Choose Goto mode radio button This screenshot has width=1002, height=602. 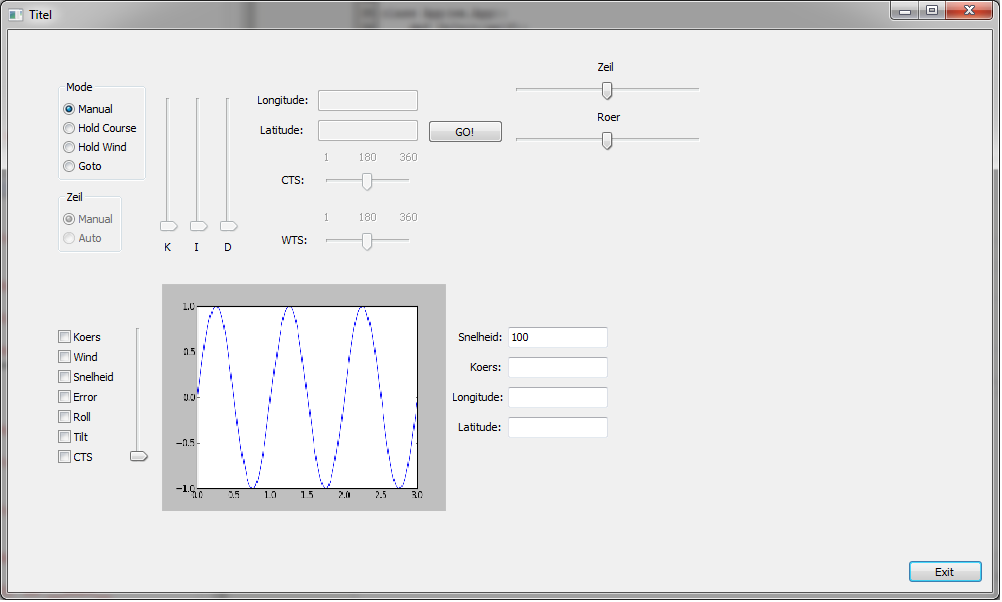(x=69, y=166)
